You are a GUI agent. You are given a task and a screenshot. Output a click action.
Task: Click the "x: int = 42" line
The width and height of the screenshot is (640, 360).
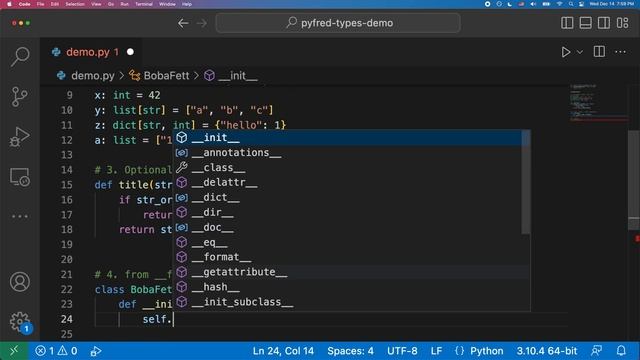127,95
